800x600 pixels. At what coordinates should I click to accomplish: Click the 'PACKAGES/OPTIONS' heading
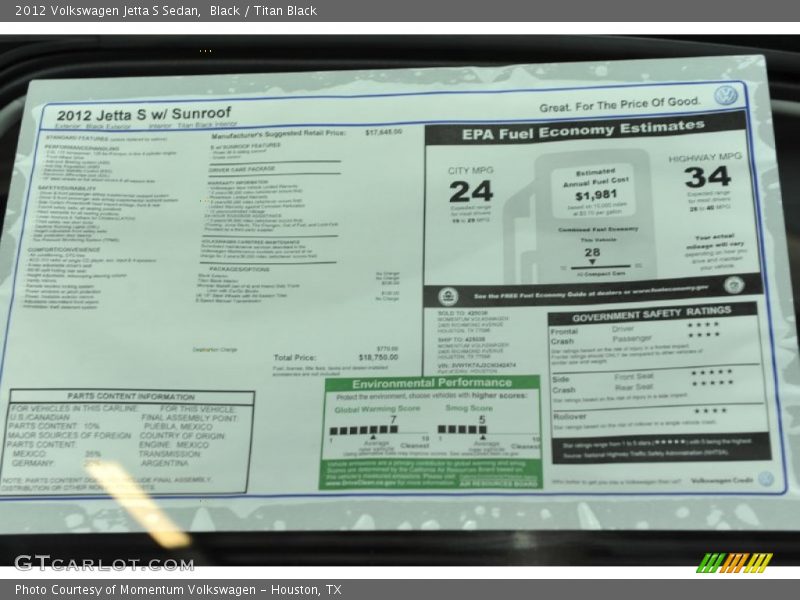pyautogui.click(x=239, y=269)
